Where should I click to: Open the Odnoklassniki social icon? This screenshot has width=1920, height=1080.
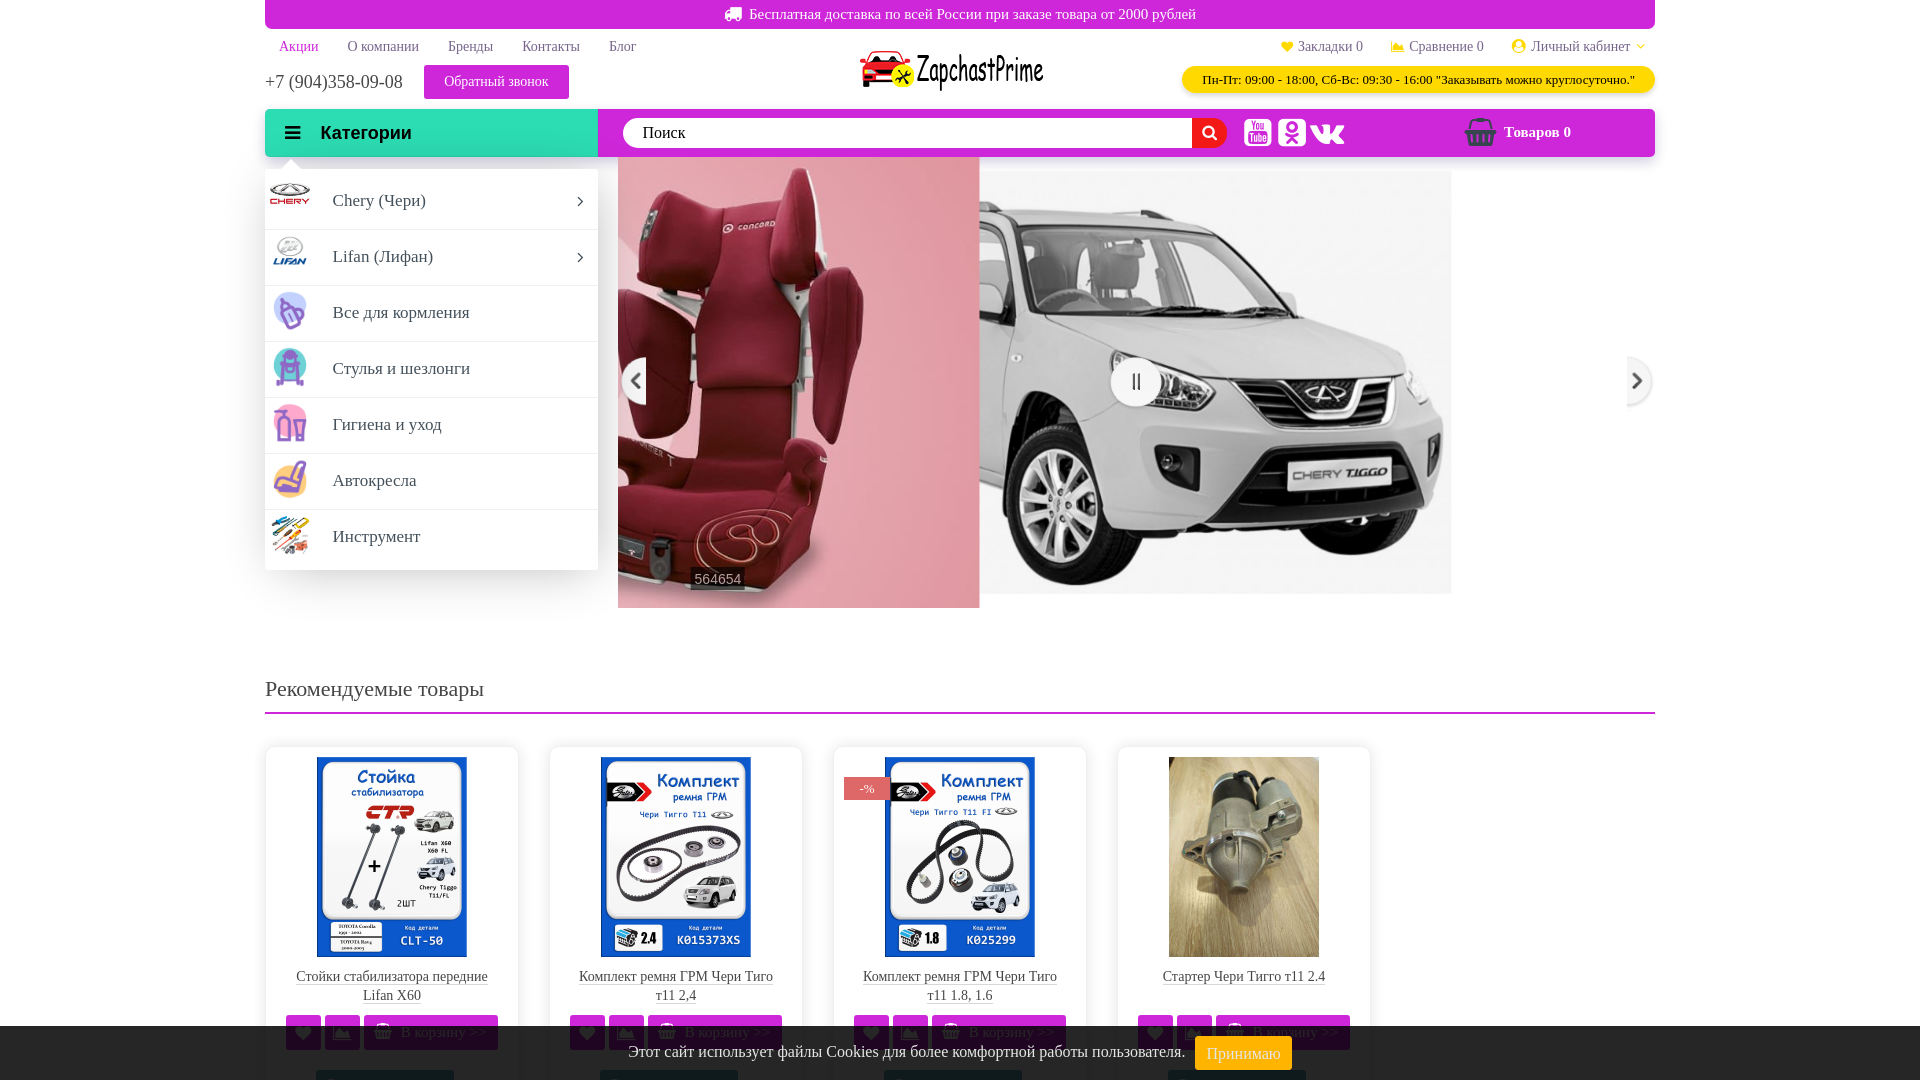click(1292, 132)
